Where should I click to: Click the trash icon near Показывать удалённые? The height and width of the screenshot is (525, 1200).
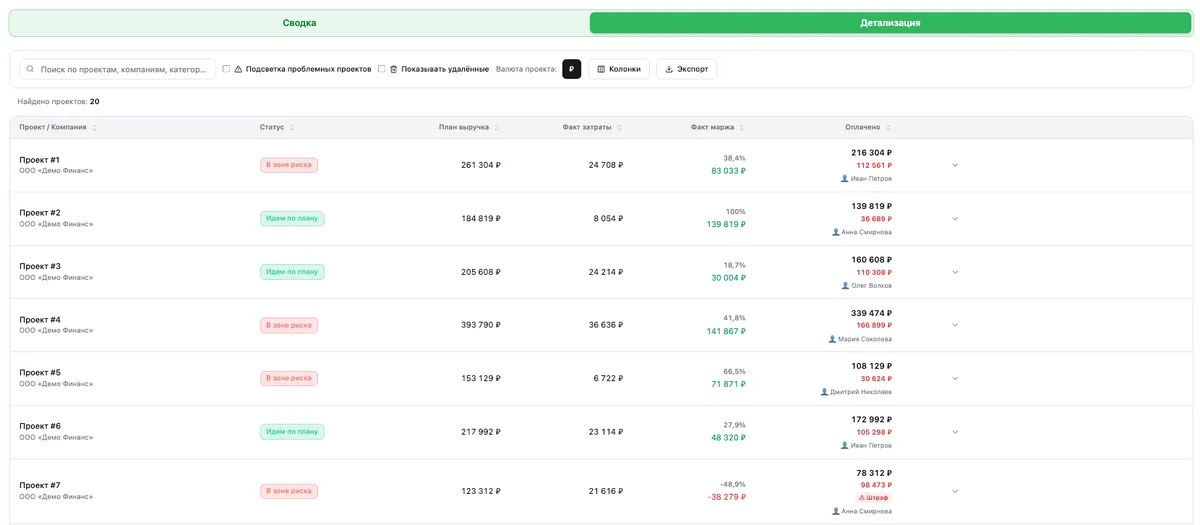coord(393,69)
